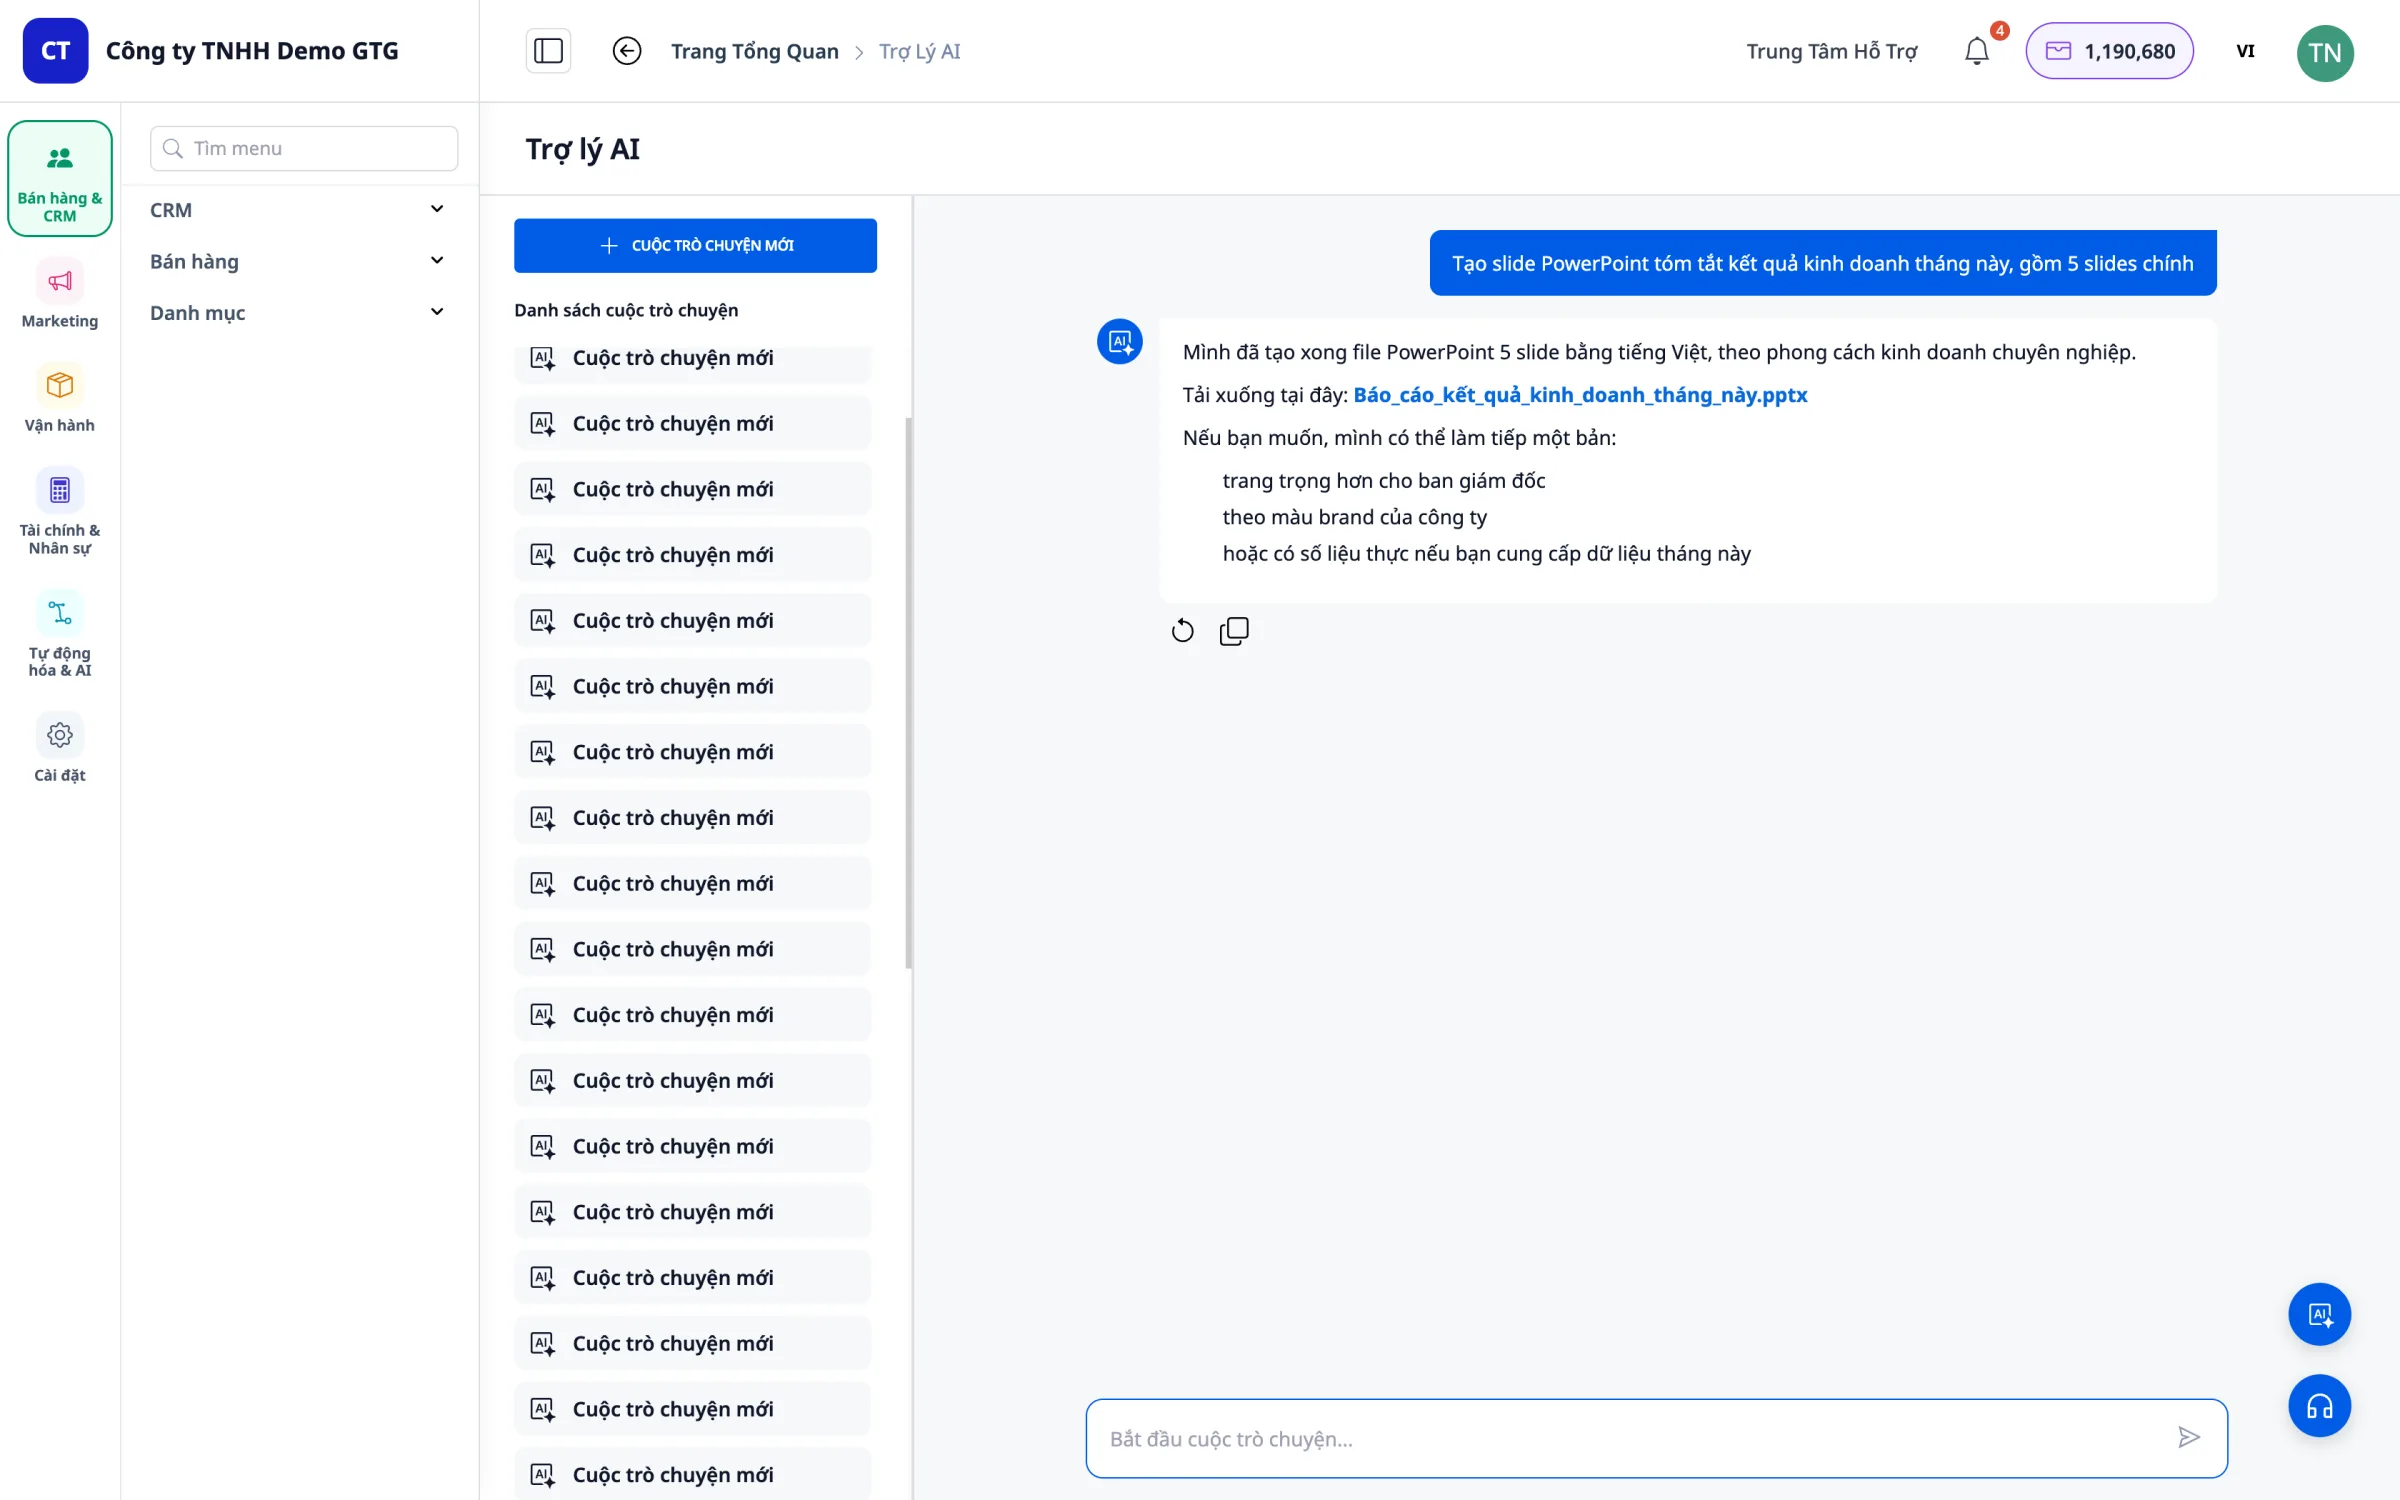Copy the AI response
Screen dimensions: 2400x1500
1234,631
